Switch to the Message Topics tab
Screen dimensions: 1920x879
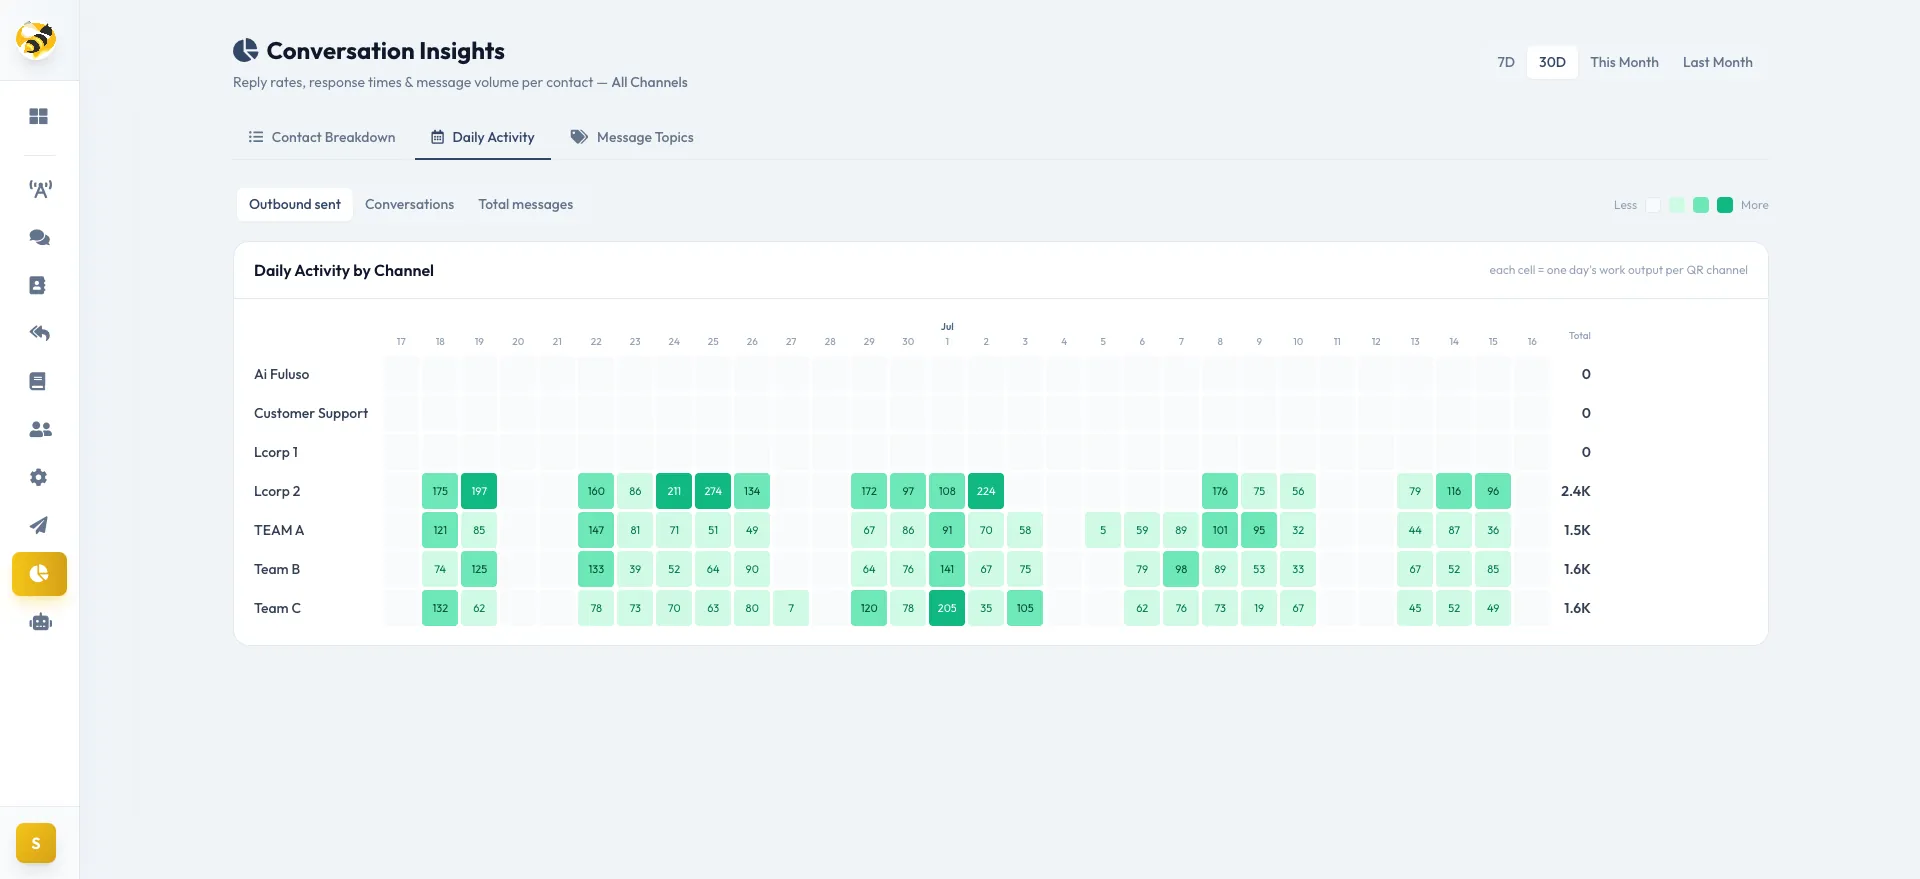(632, 137)
